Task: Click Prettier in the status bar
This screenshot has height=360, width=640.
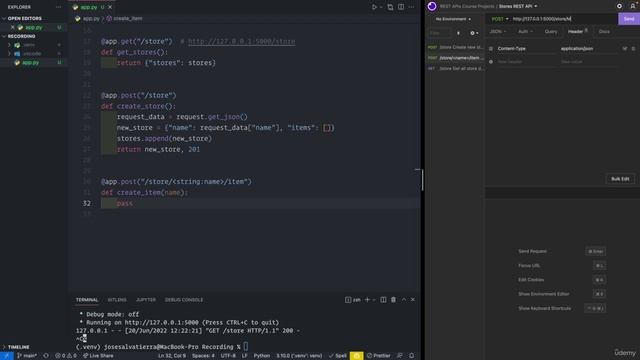Action: click(378, 356)
